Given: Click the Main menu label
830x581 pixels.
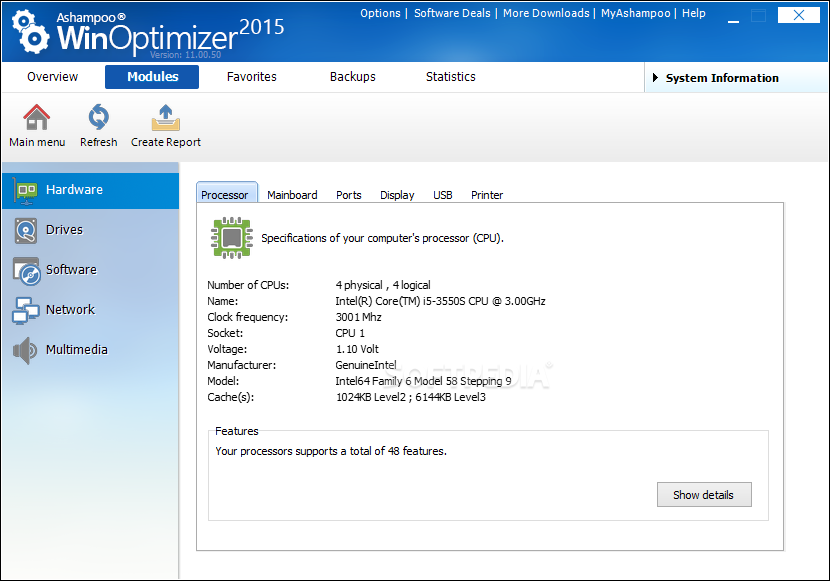Looking at the screenshot, I should coord(37,142).
